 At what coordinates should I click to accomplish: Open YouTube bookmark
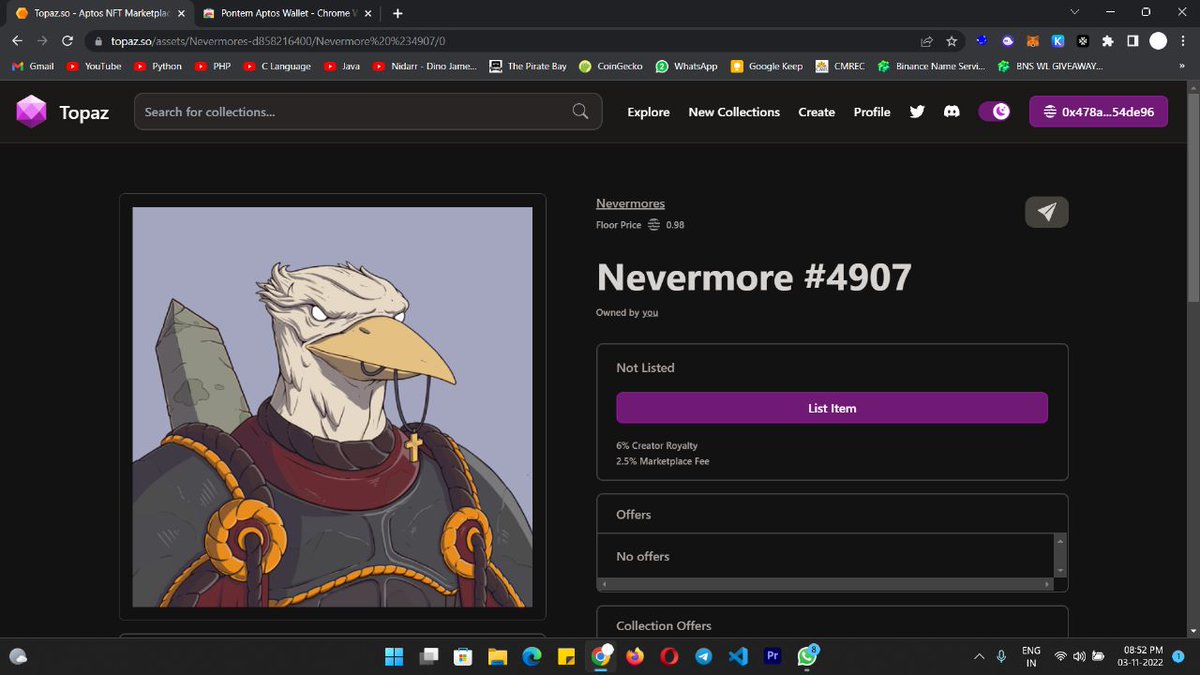(x=94, y=66)
